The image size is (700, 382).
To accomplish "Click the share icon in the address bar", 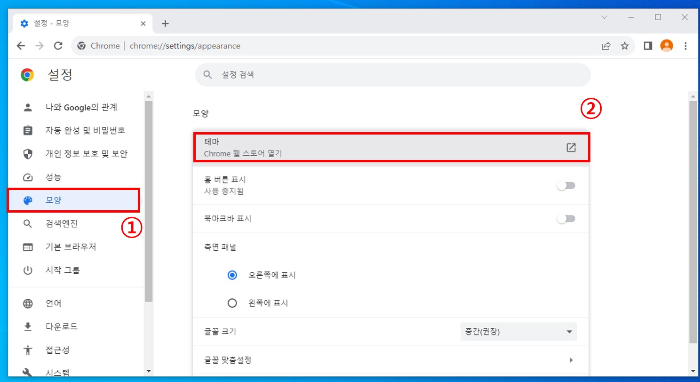I will [x=606, y=46].
